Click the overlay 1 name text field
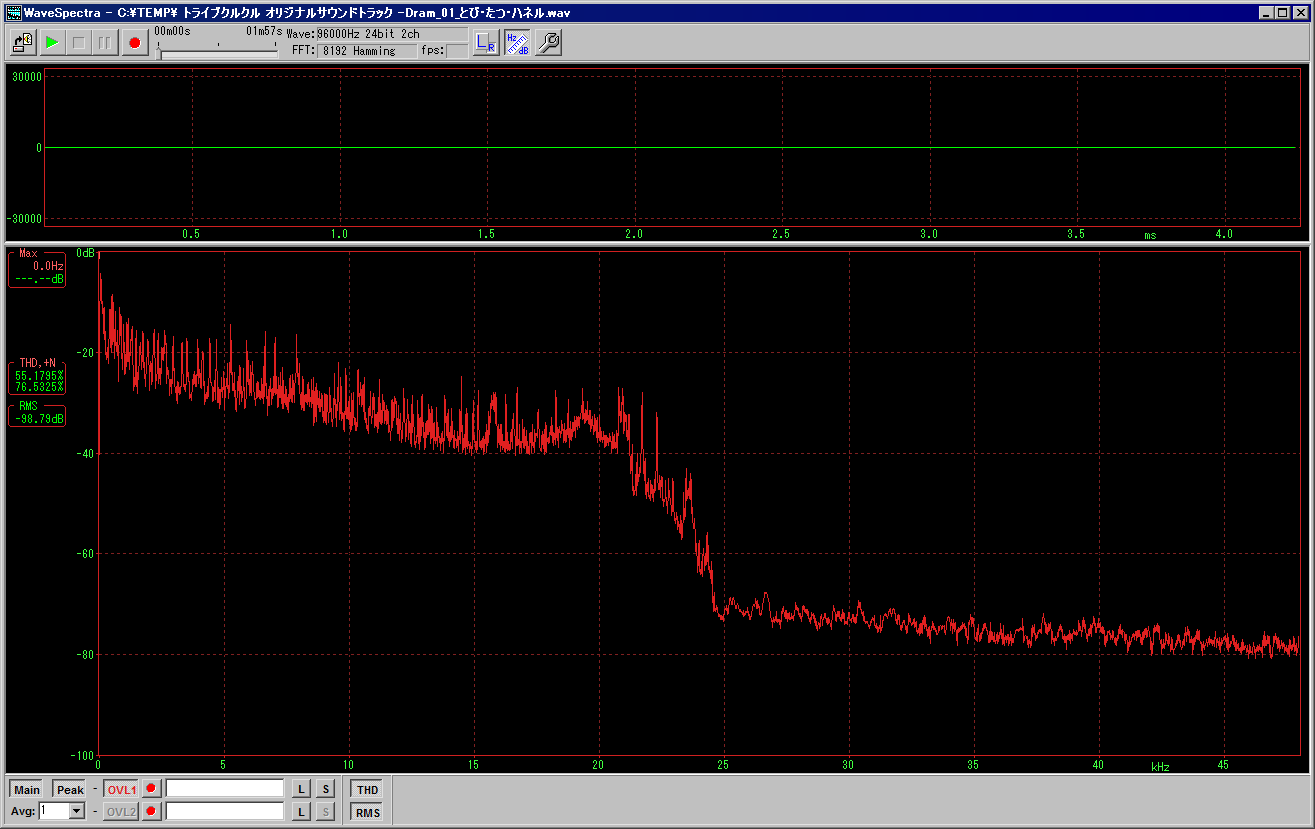This screenshot has width=1315, height=829. [x=225, y=789]
